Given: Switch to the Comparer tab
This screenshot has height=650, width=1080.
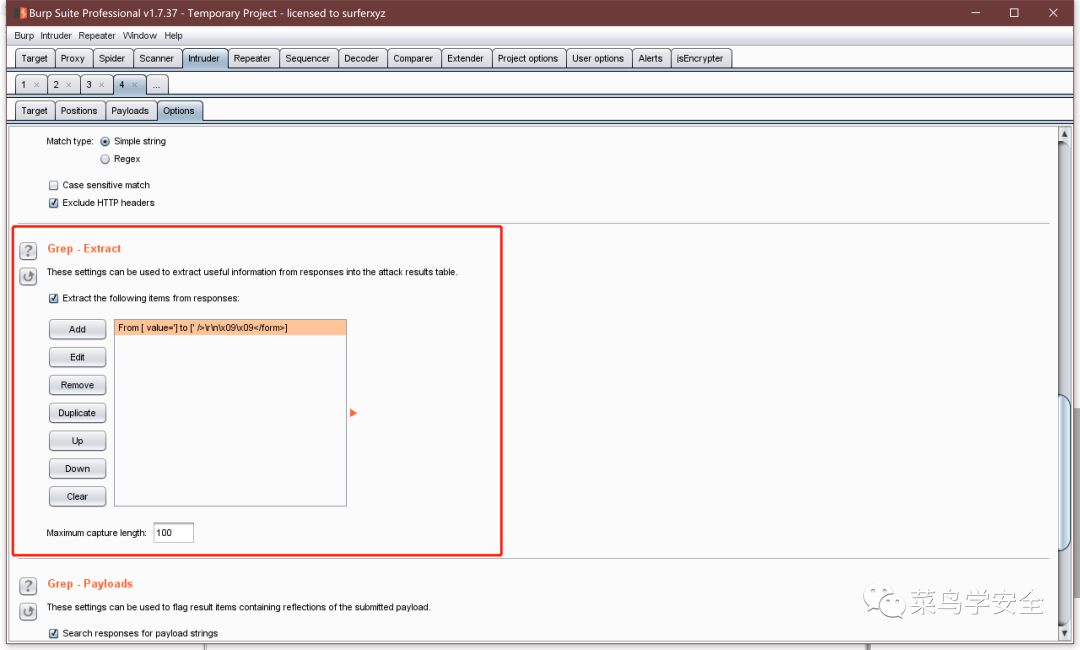Looking at the screenshot, I should (x=413, y=59).
